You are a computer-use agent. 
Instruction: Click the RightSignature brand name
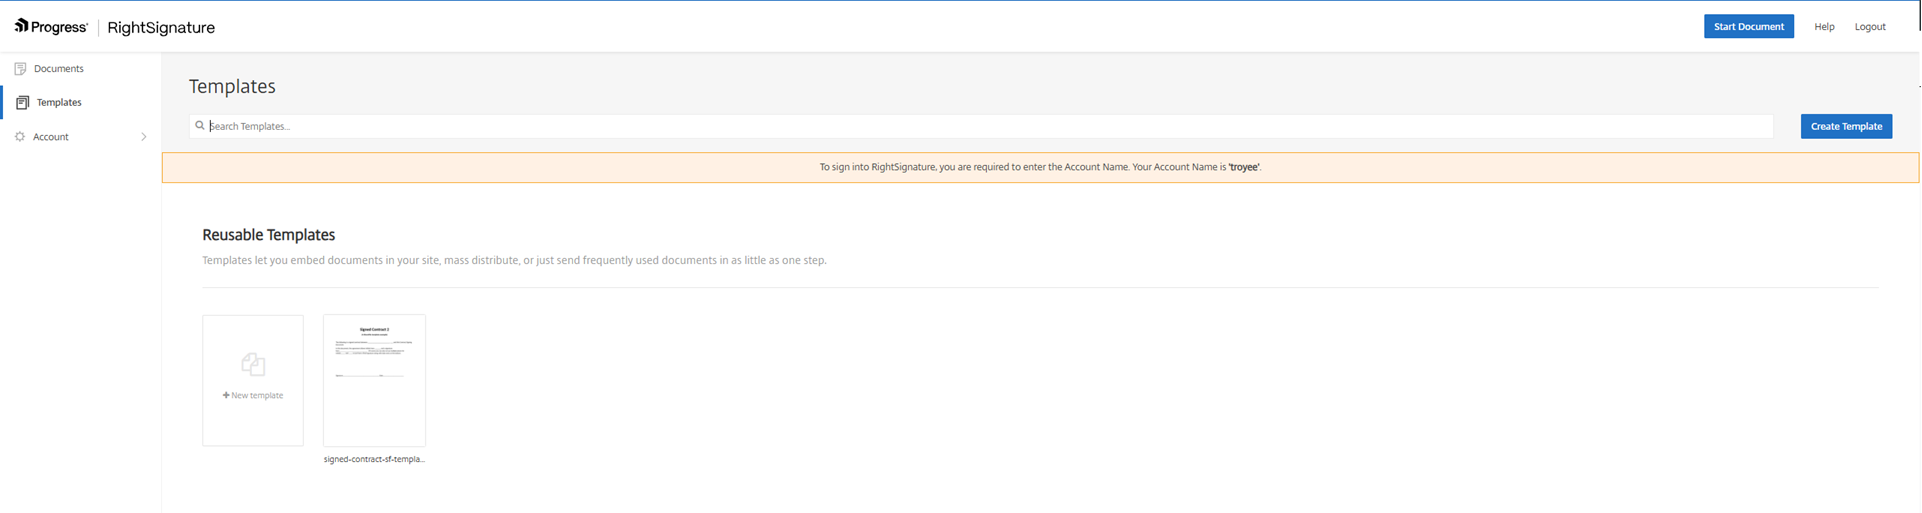click(161, 28)
